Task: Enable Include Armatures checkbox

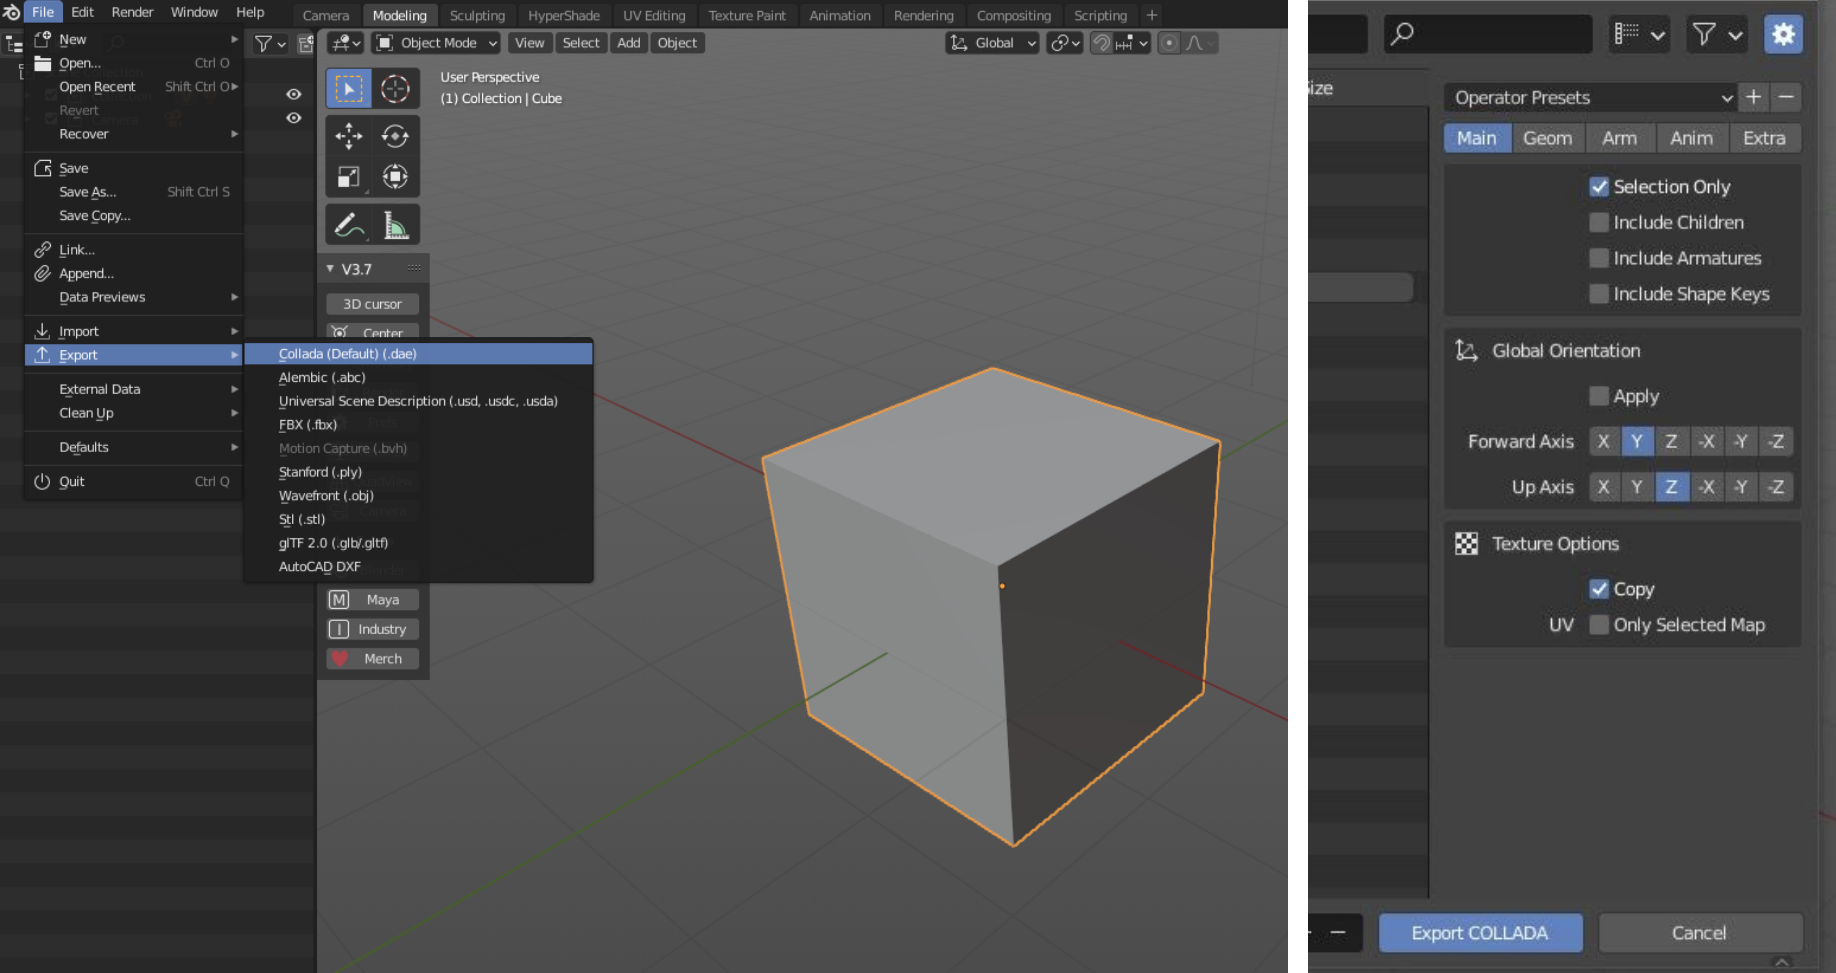Action: (1599, 258)
